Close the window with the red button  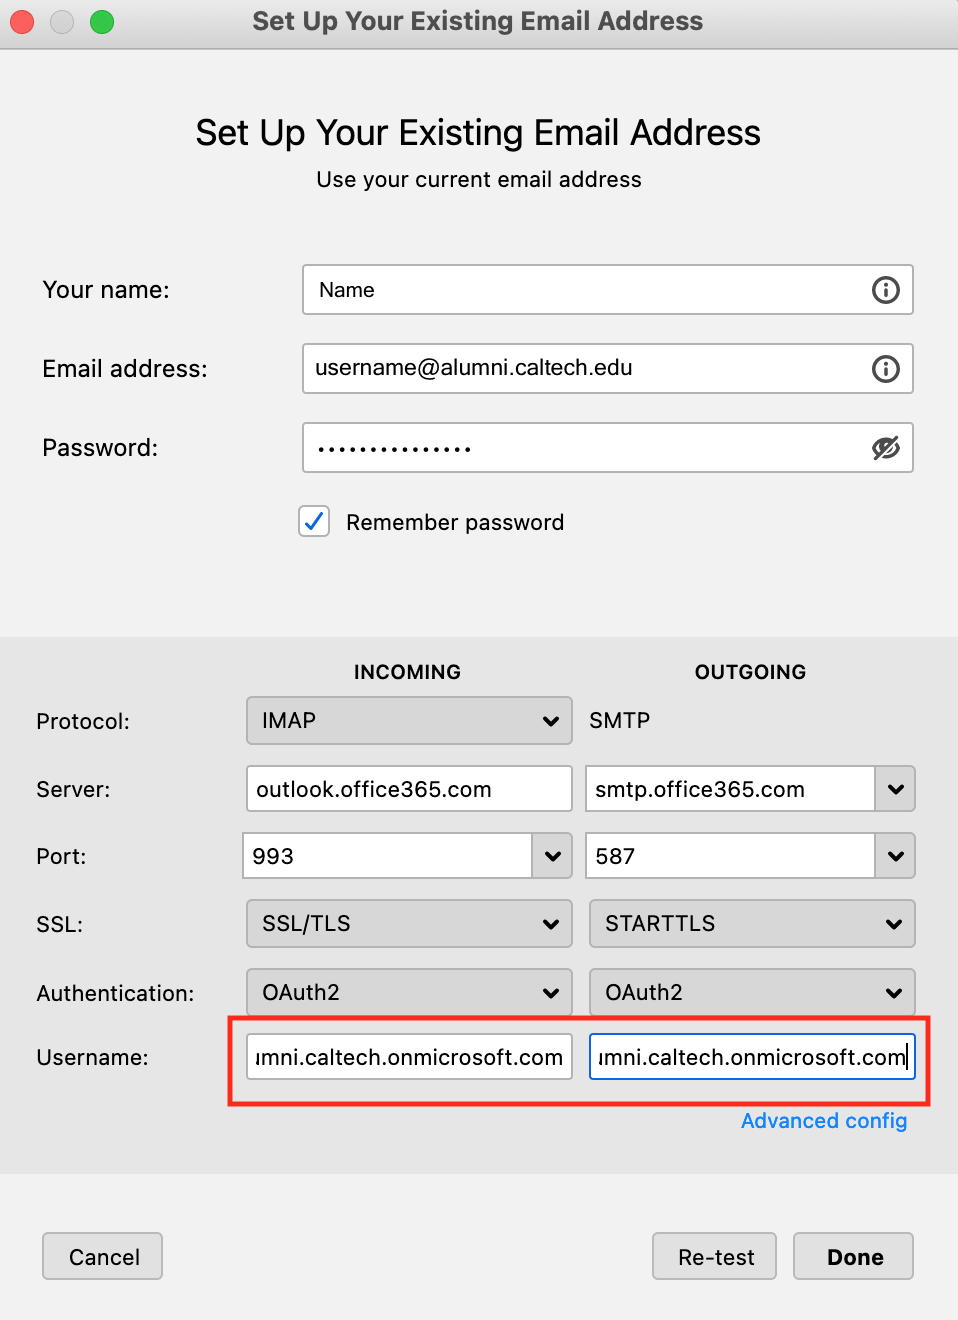(x=22, y=22)
